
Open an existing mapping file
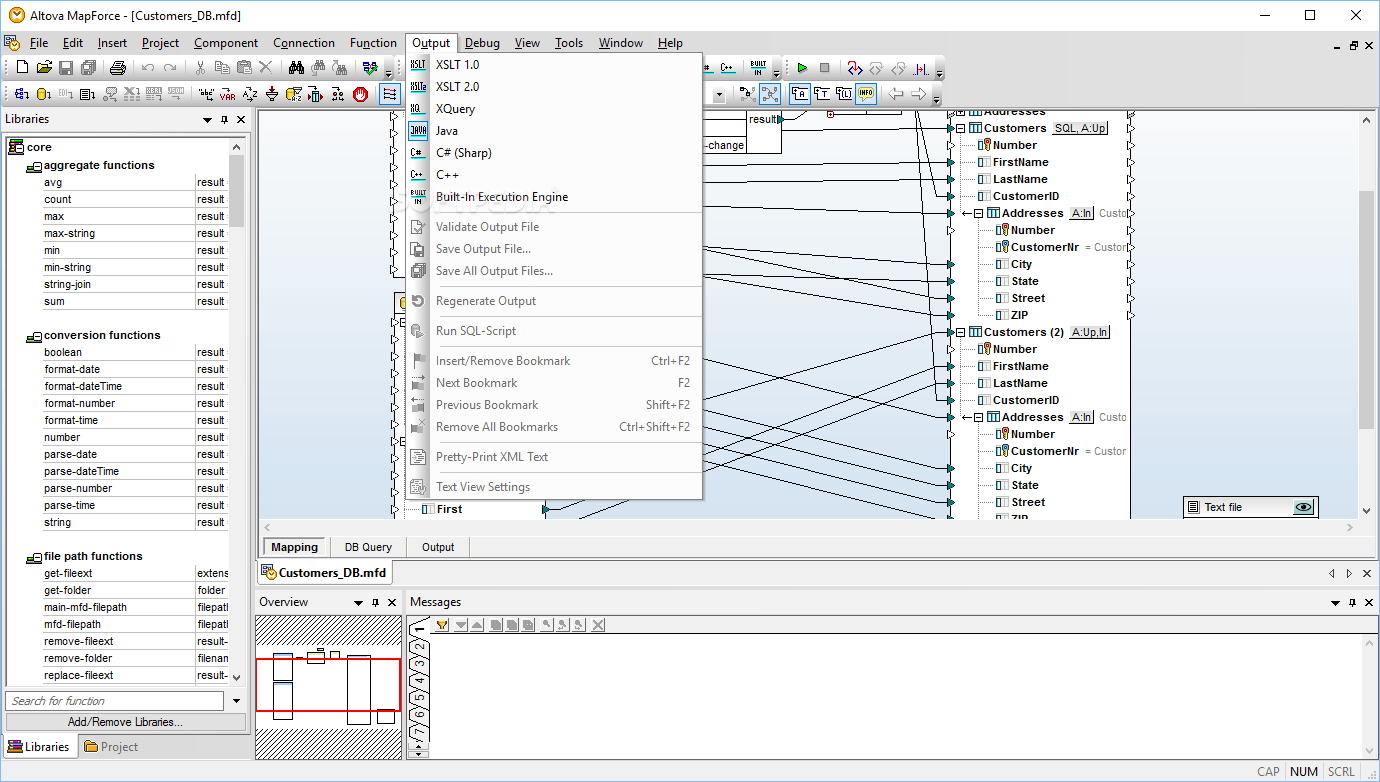[x=44, y=67]
